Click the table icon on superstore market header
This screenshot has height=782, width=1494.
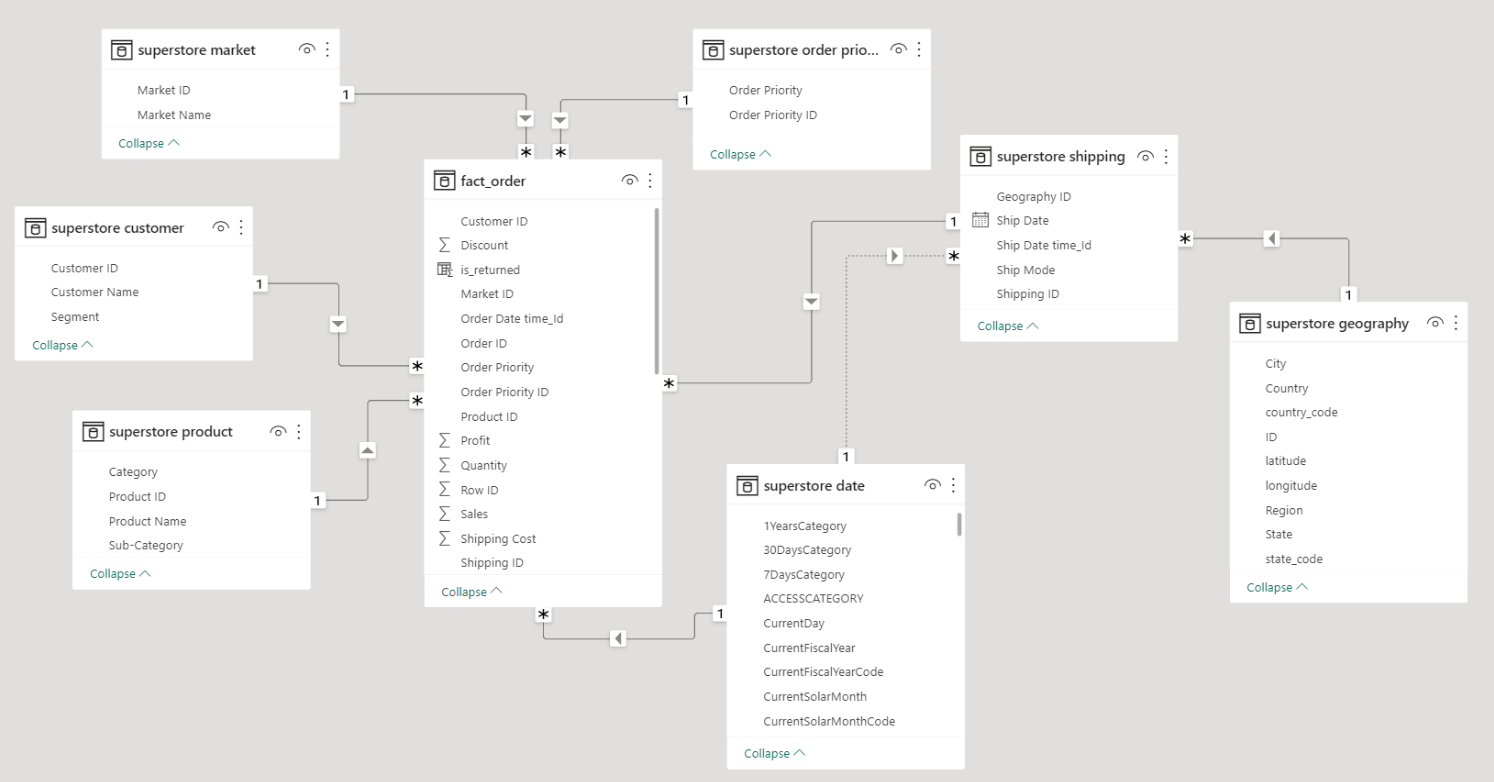[121, 49]
